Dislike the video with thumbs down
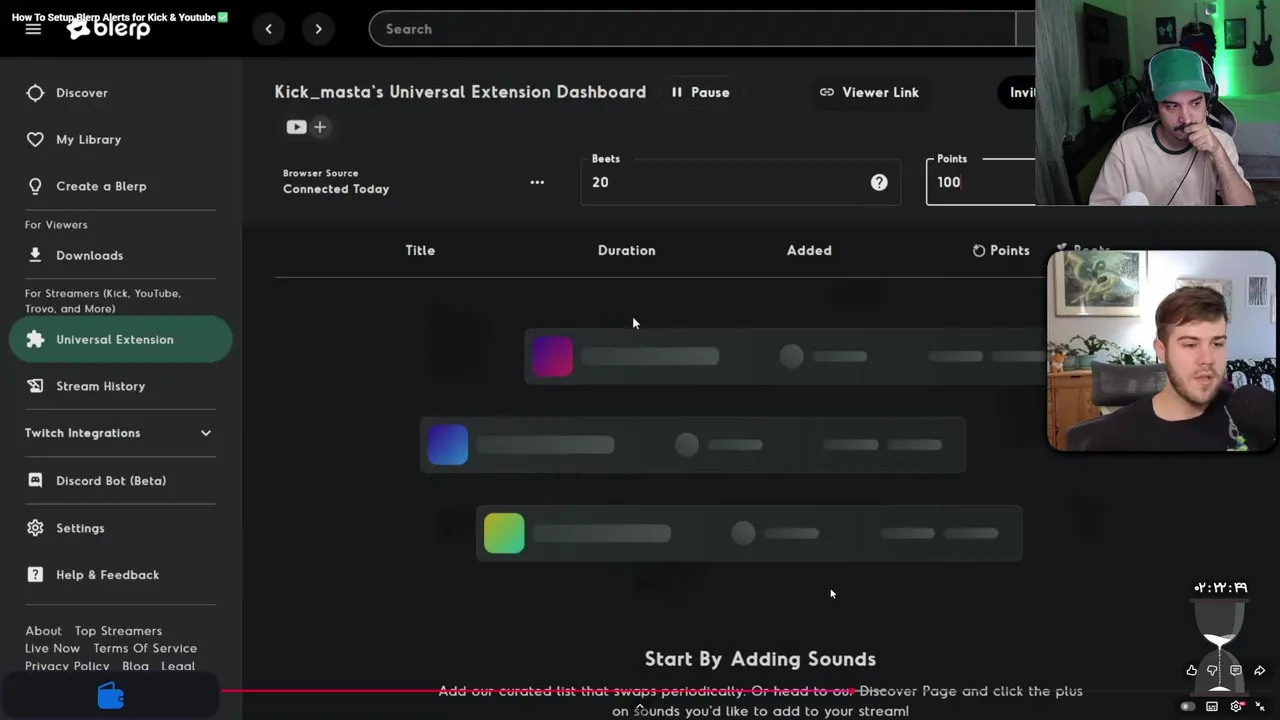The height and width of the screenshot is (720, 1280). point(1213,671)
